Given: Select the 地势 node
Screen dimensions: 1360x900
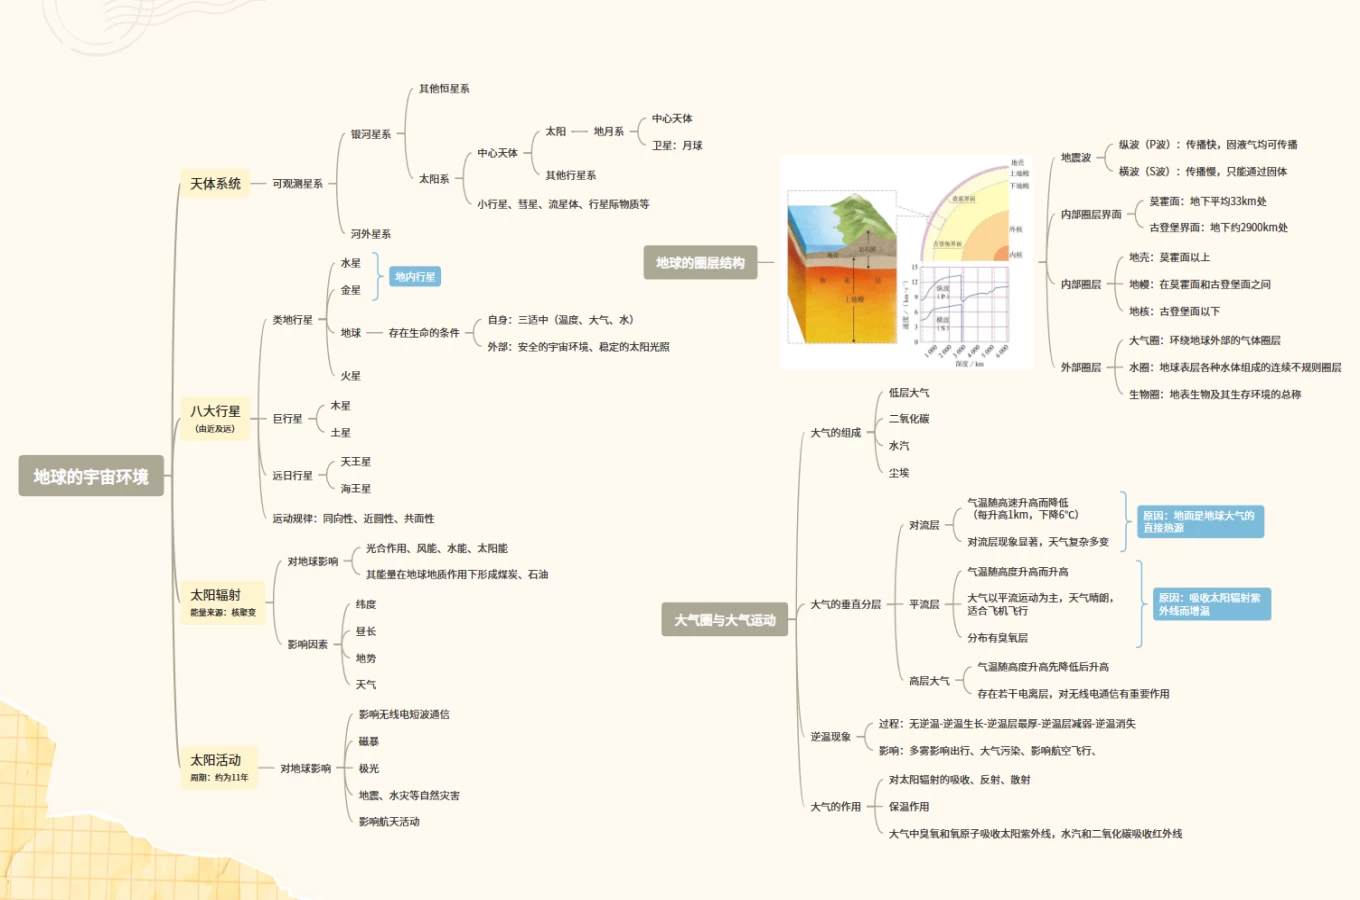Looking at the screenshot, I should [366, 659].
